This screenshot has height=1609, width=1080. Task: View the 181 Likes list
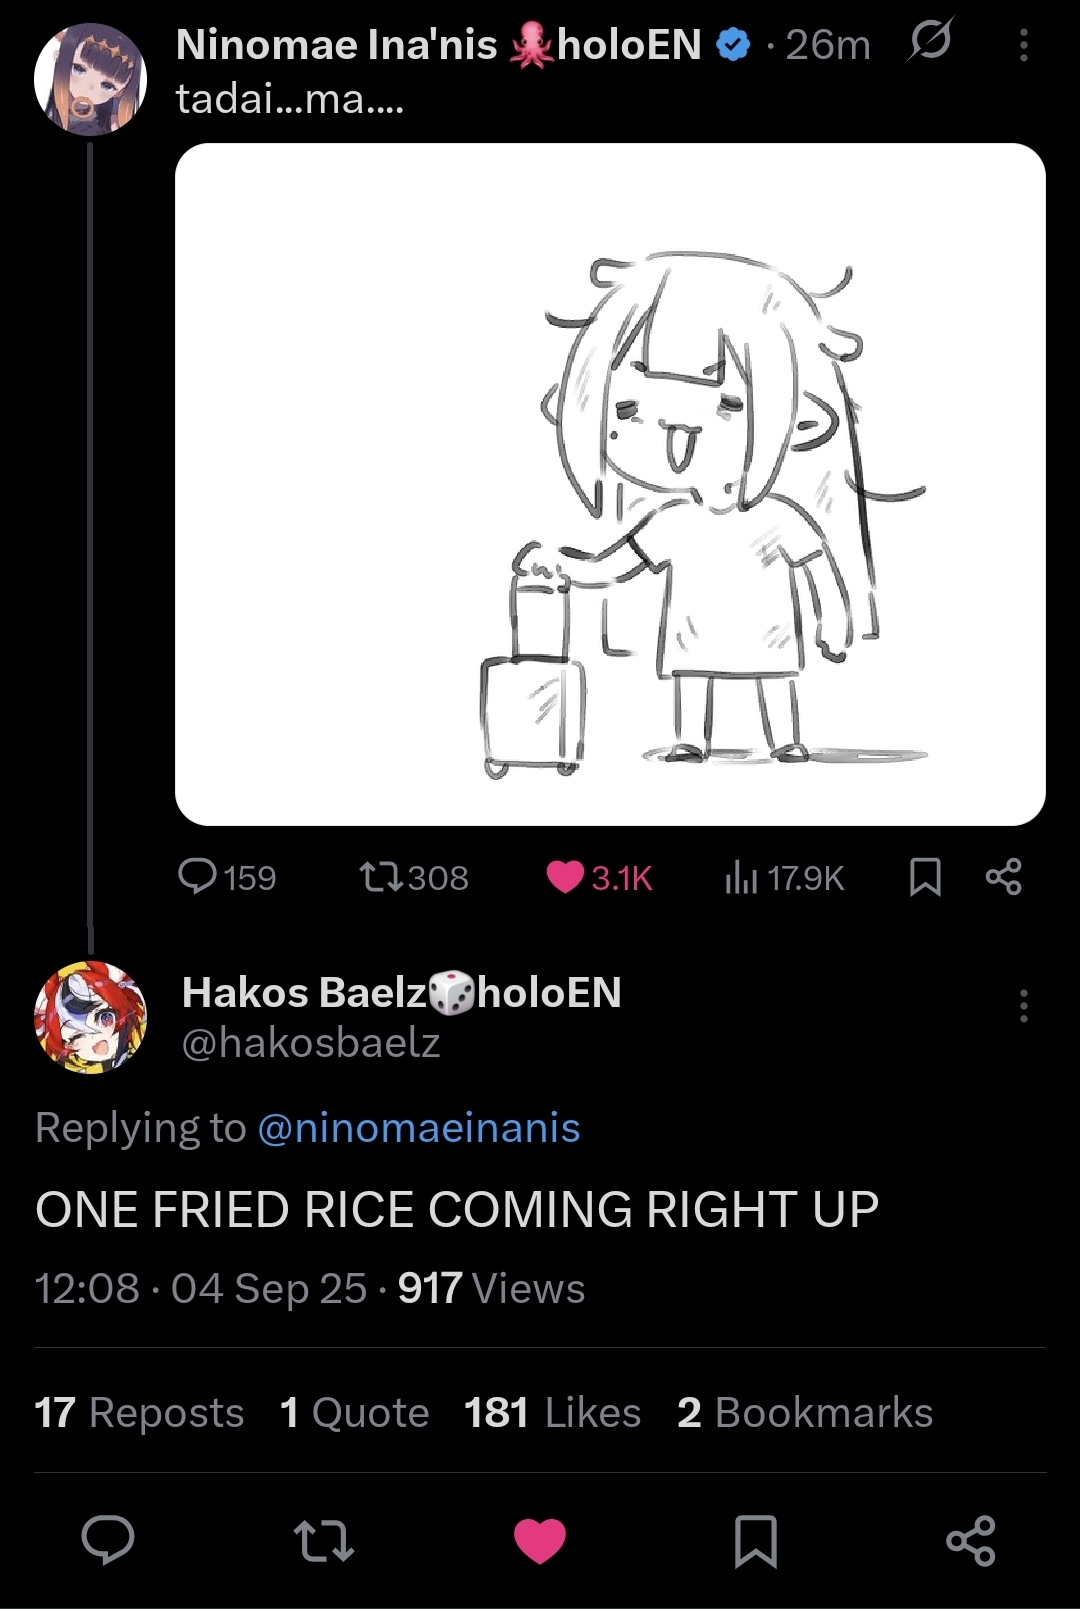click(x=552, y=1412)
